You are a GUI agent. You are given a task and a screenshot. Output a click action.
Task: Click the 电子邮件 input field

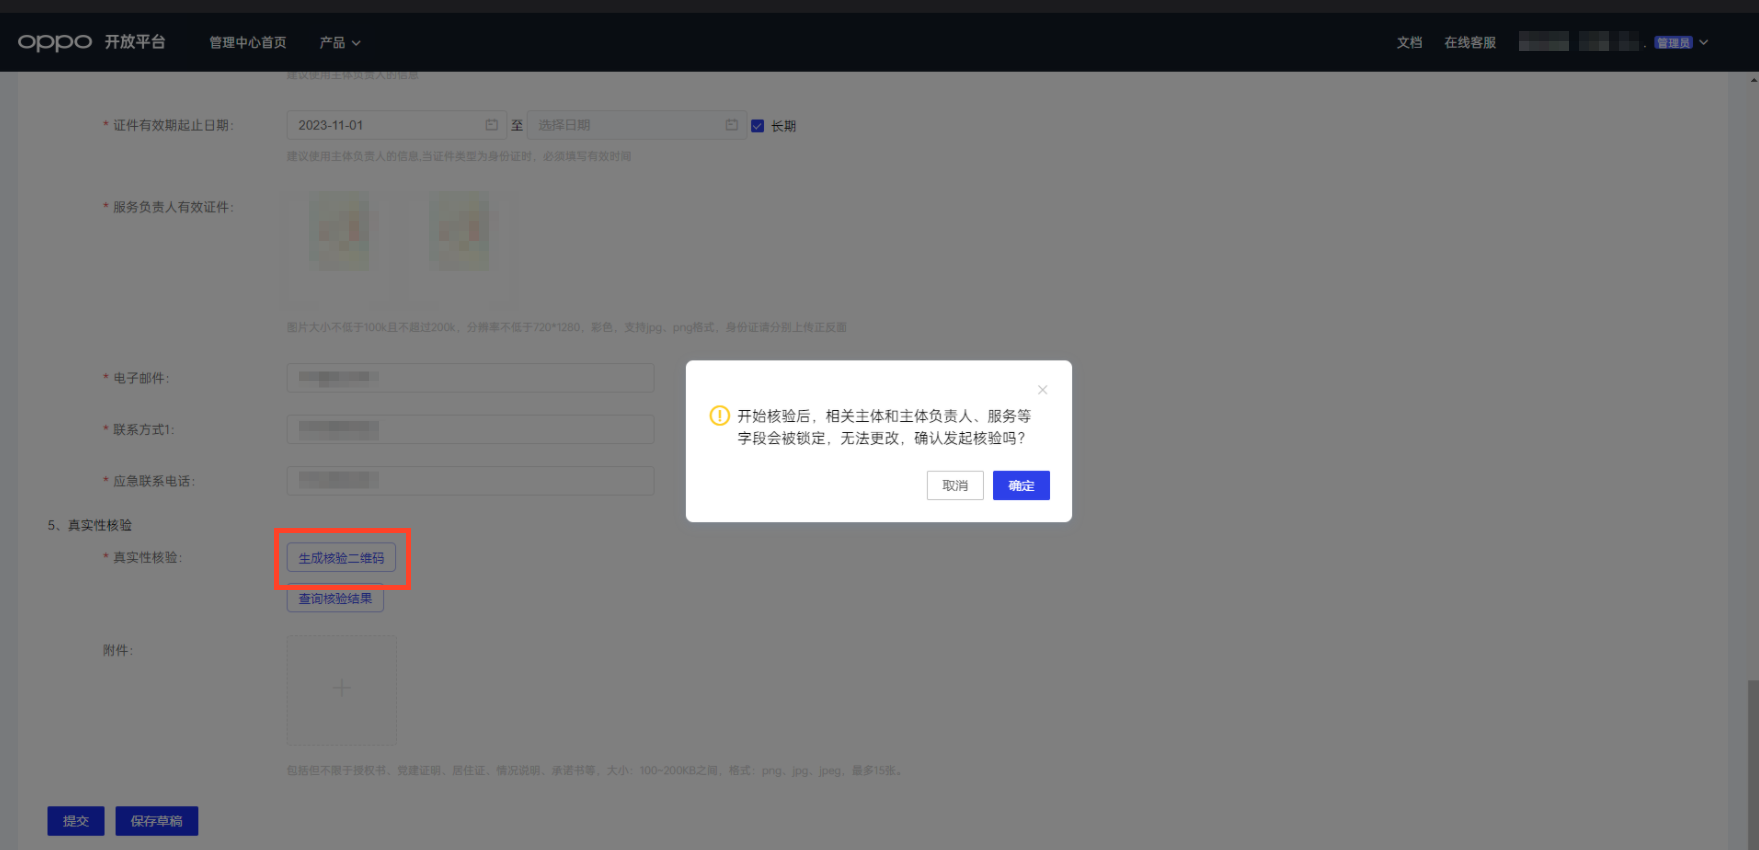coord(470,378)
